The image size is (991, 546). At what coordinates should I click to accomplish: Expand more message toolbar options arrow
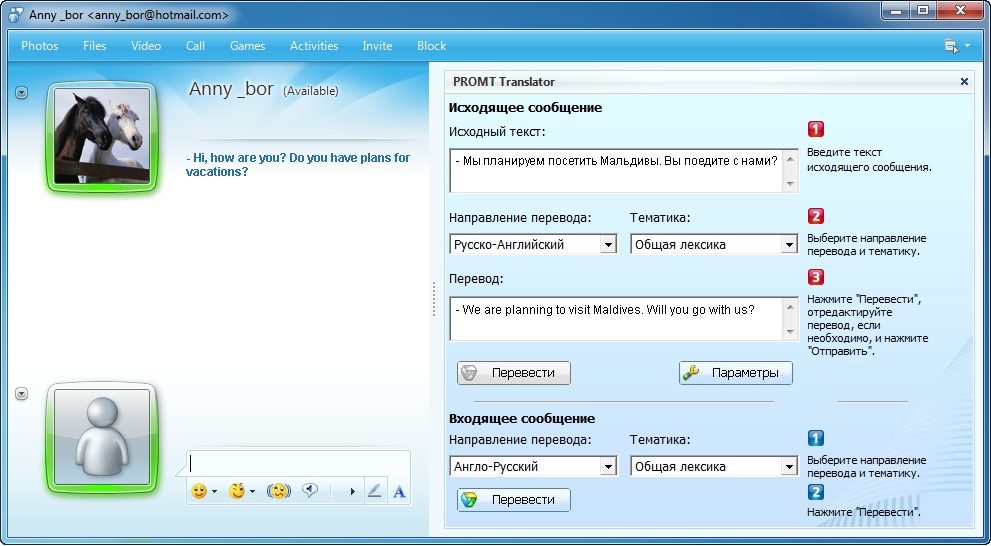351,491
